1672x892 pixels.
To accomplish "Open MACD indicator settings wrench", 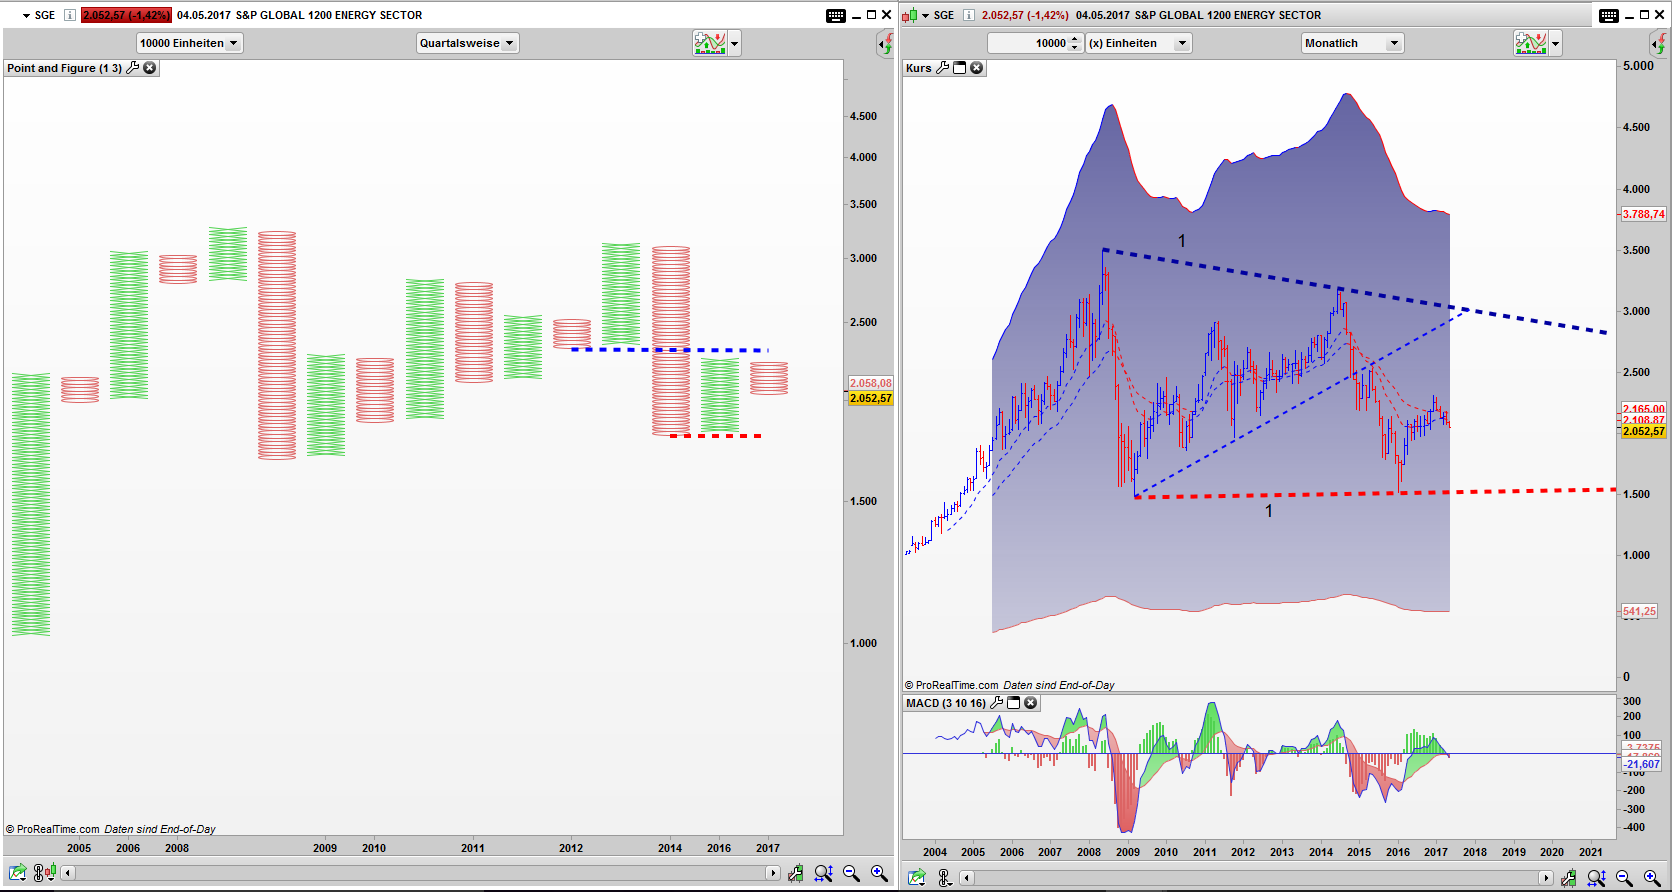I will tap(996, 703).
